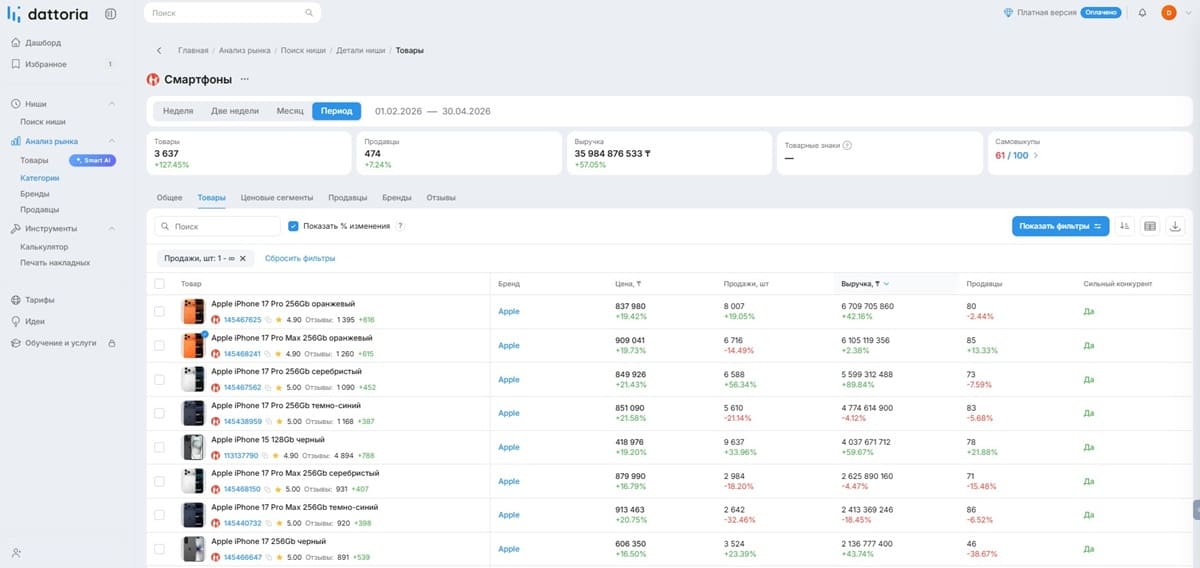Open notifications bell

point(1142,13)
